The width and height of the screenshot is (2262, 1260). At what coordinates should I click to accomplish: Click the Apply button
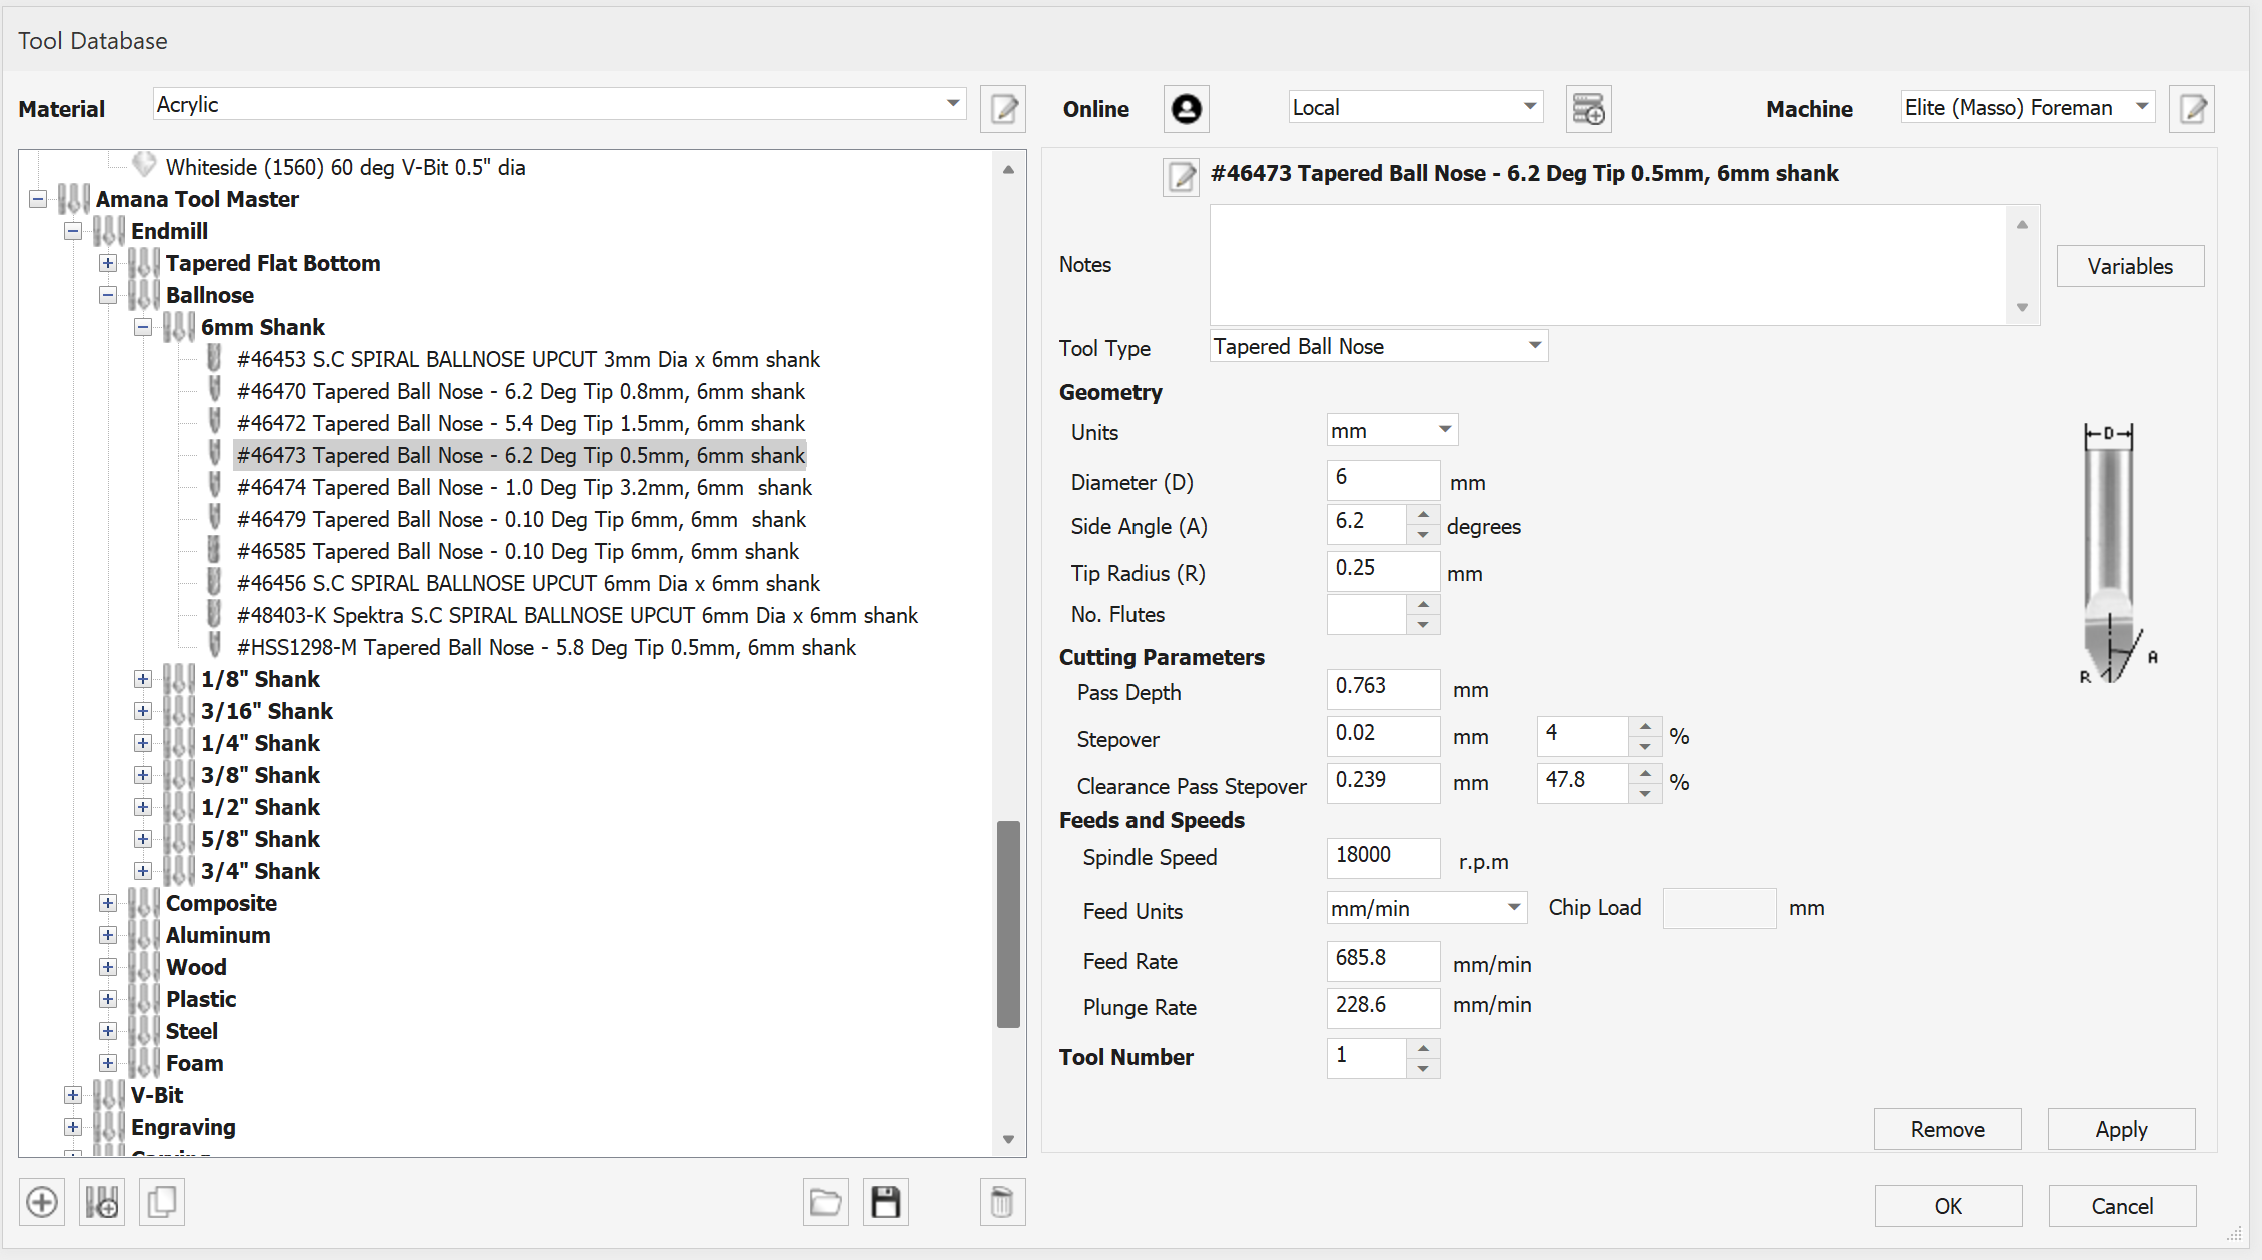point(2121,1129)
